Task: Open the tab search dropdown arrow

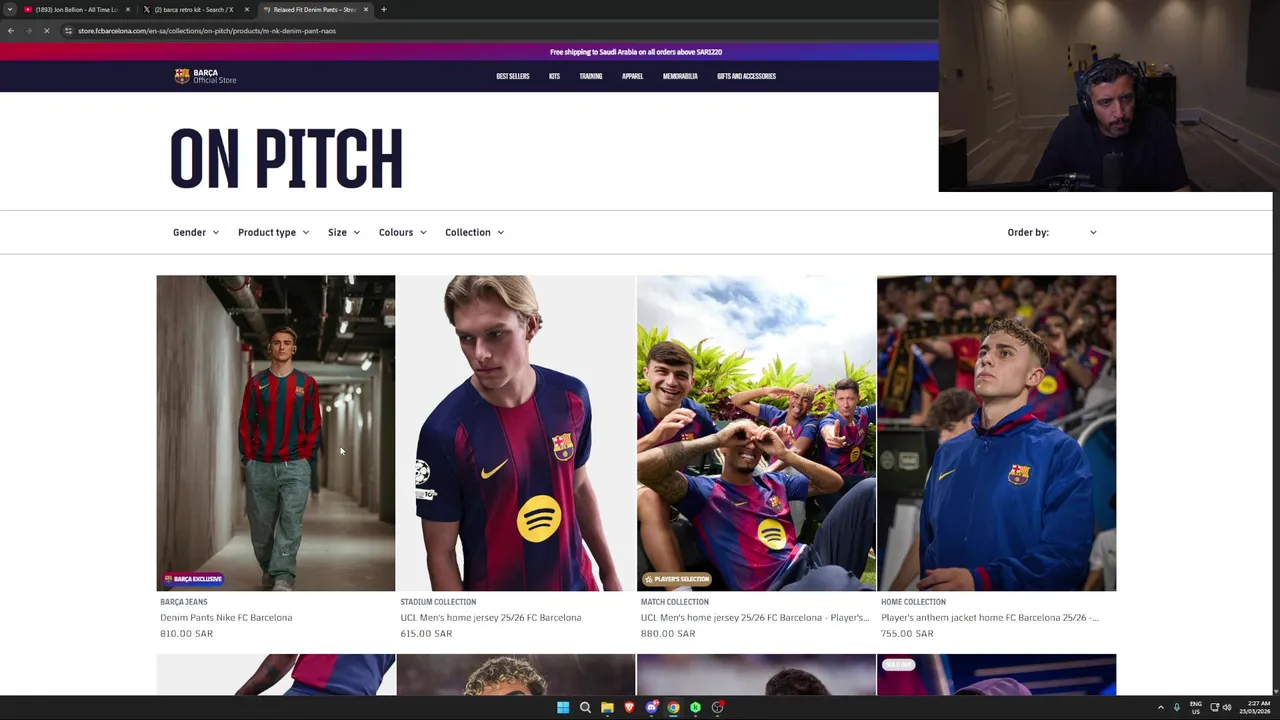Action: [x=10, y=9]
